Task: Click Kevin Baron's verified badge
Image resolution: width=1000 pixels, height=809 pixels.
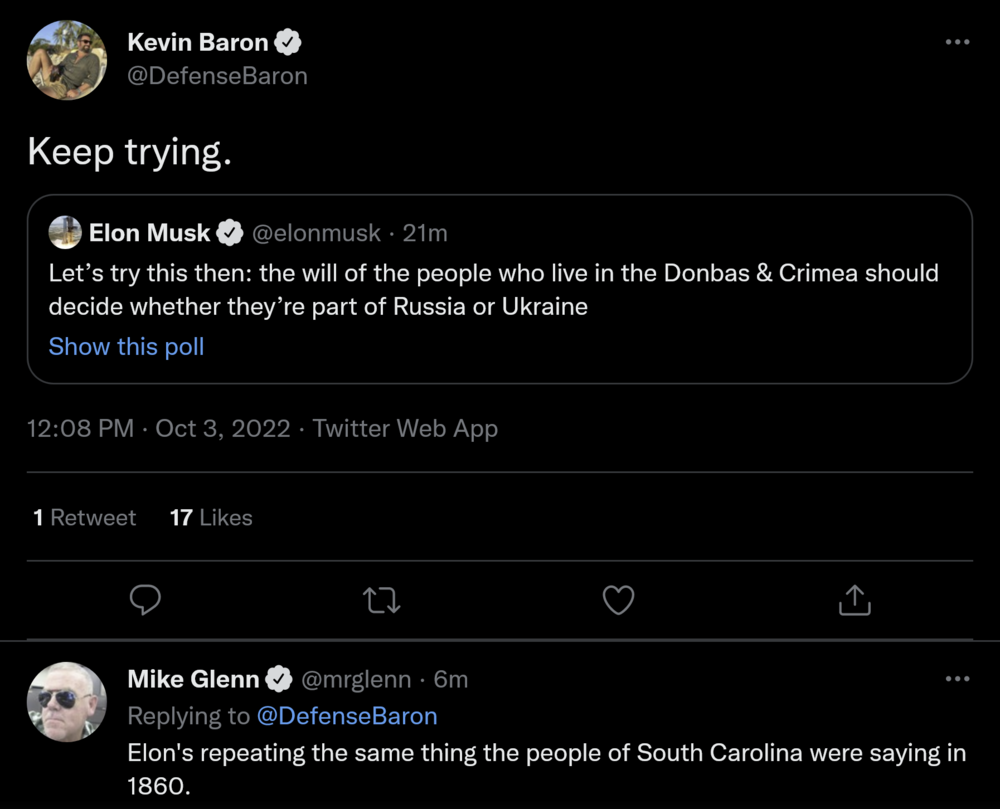Action: click(x=289, y=43)
